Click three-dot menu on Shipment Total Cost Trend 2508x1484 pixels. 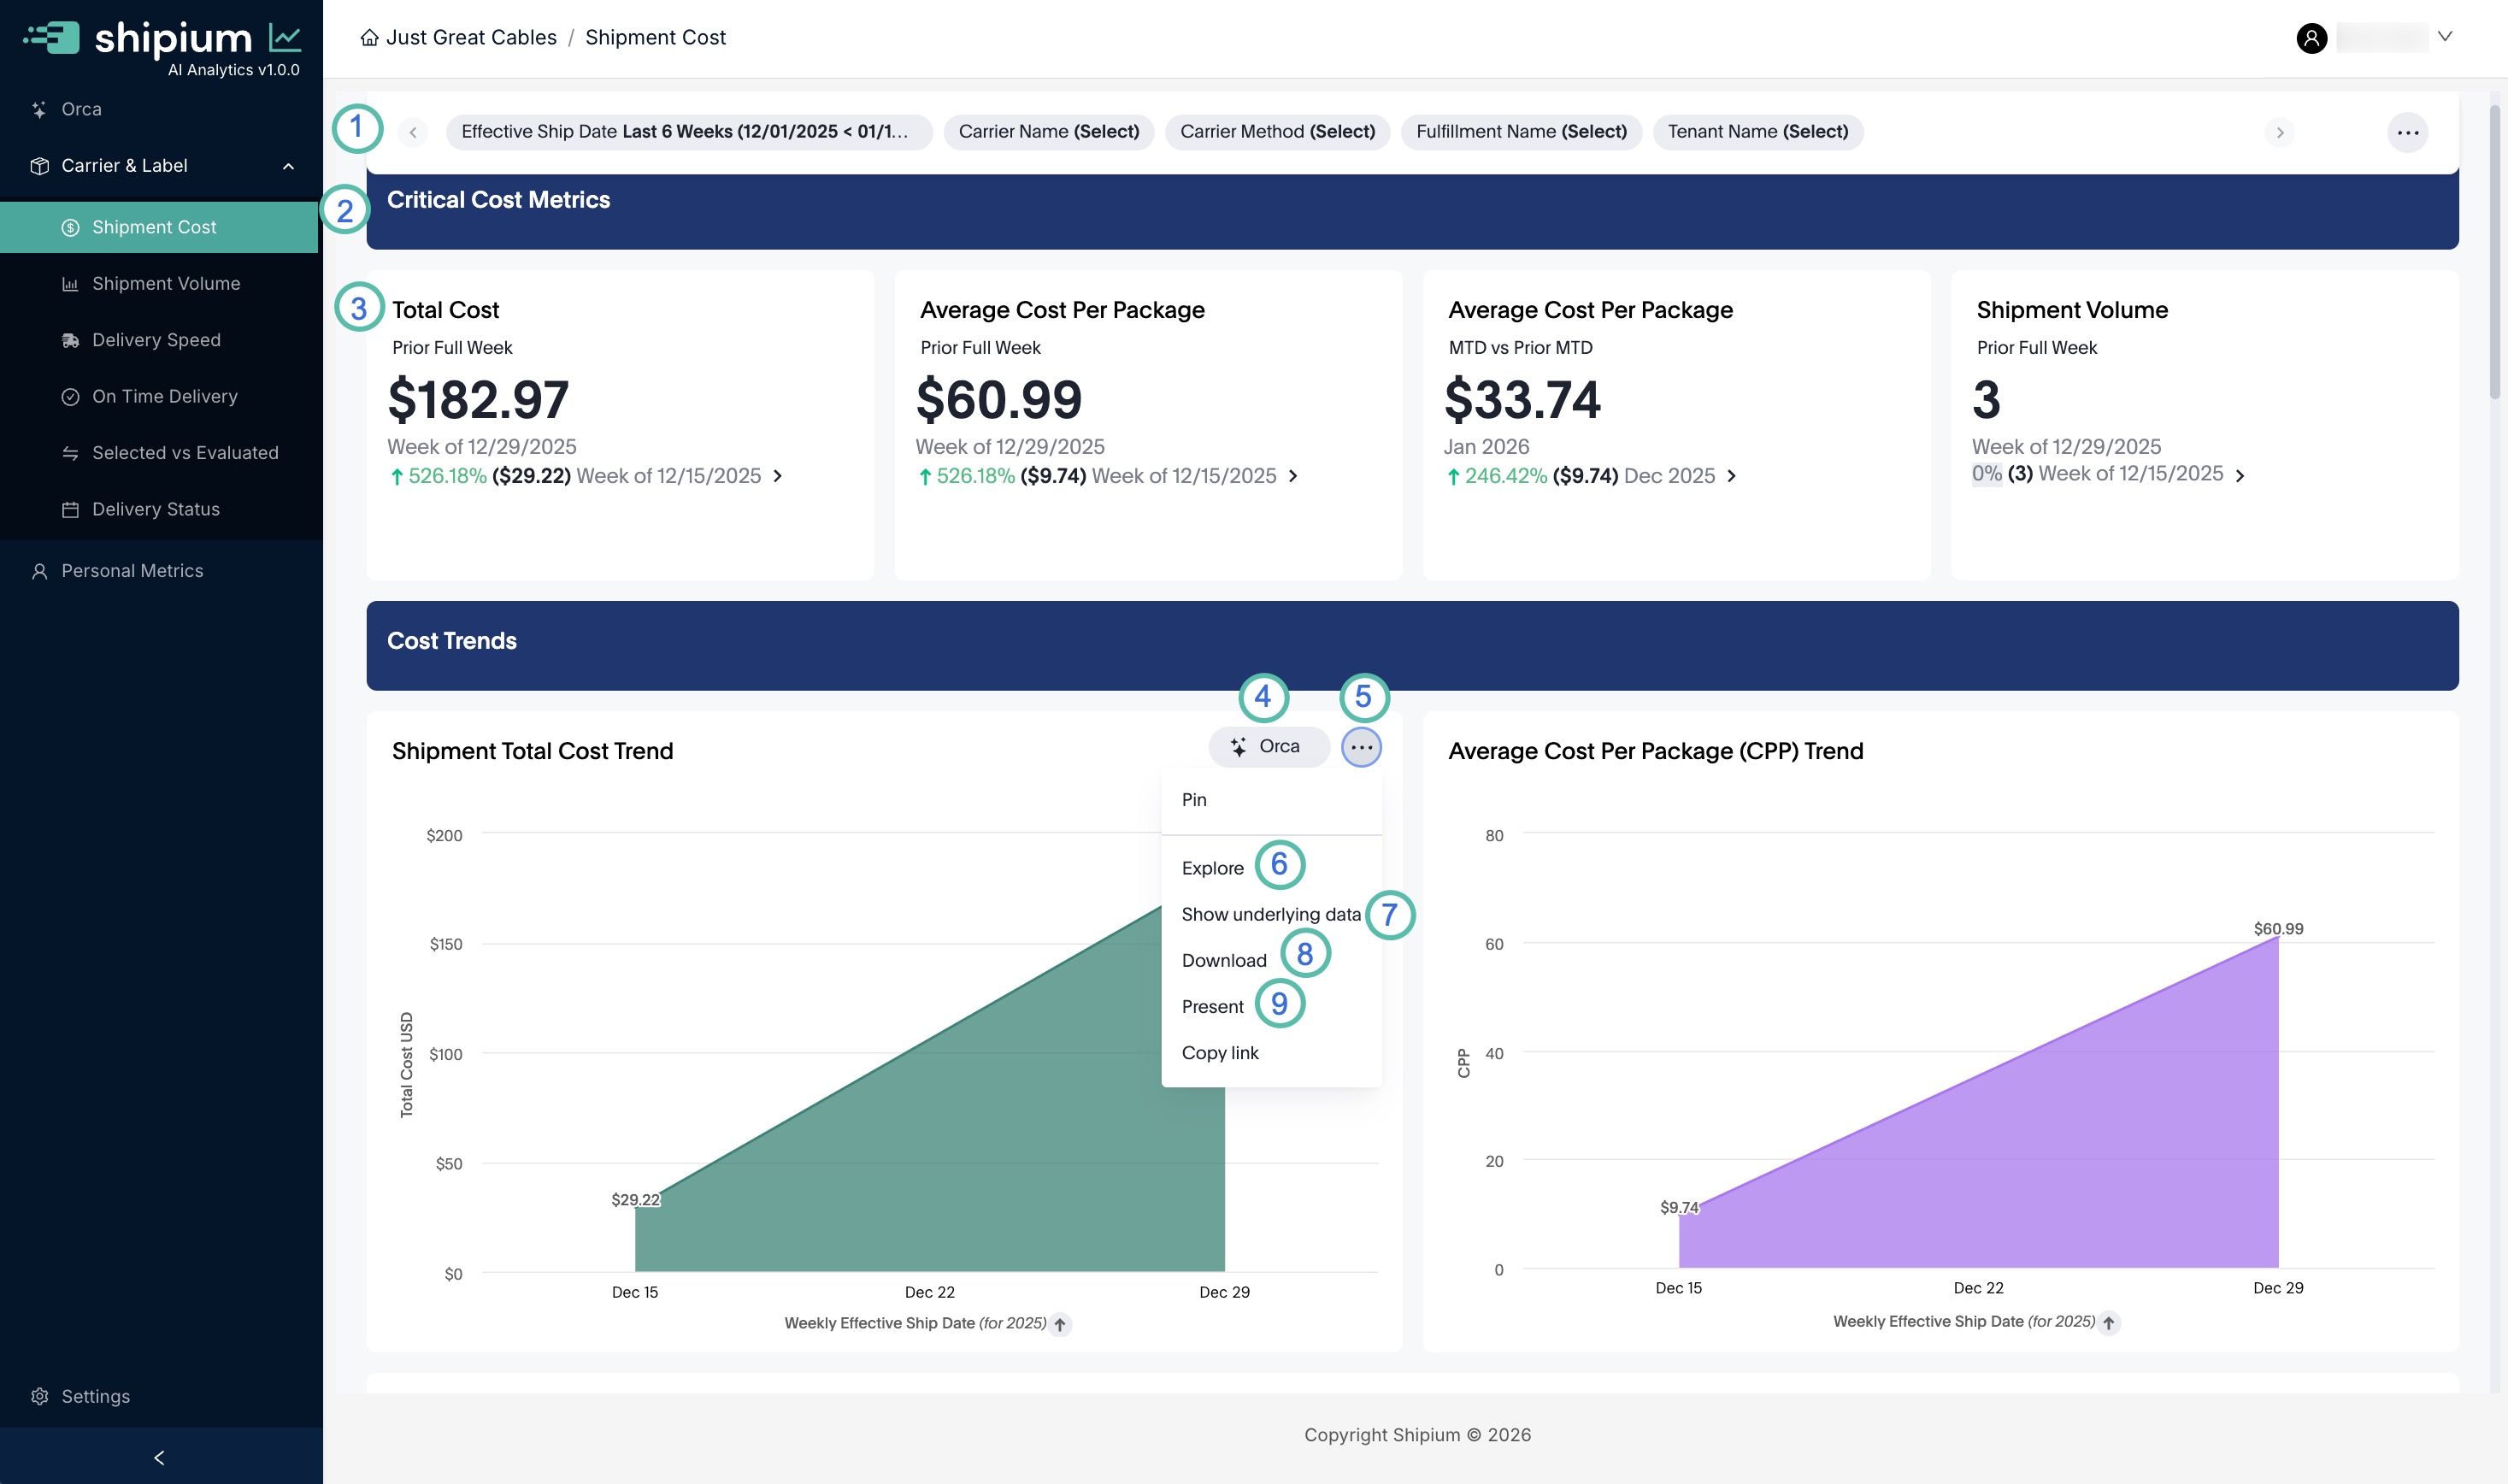[1361, 747]
